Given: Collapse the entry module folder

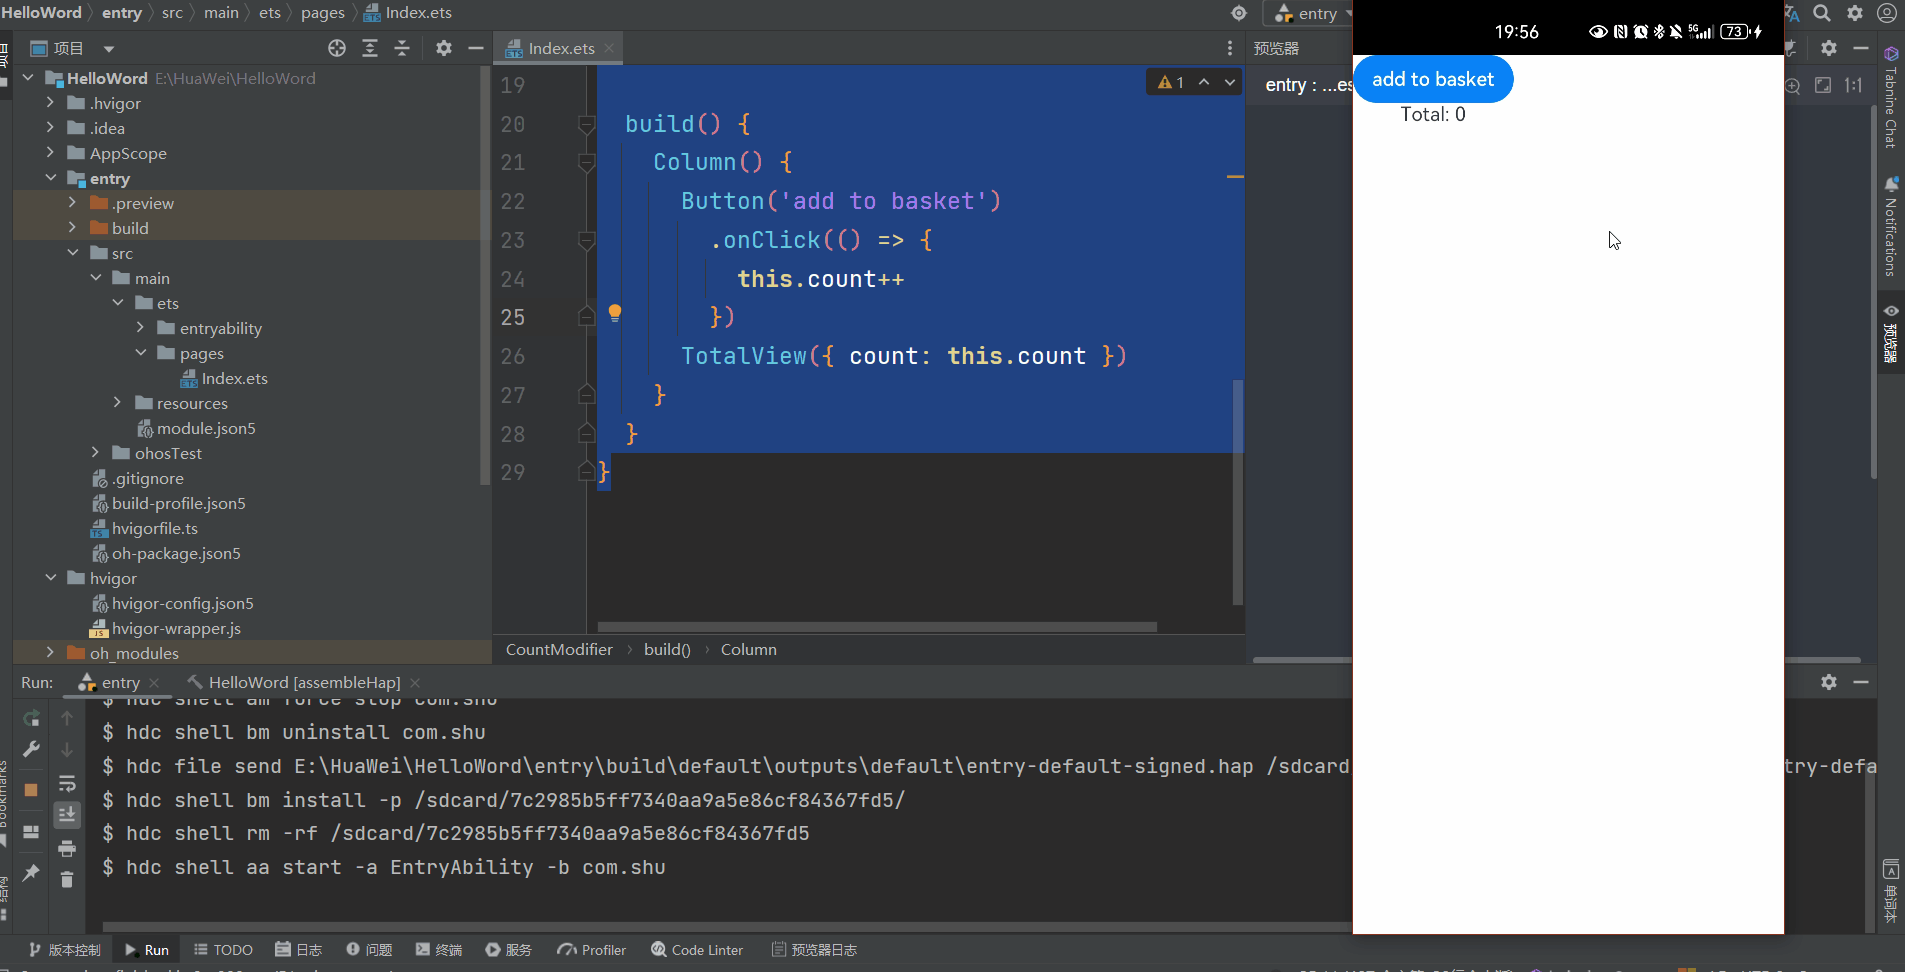Looking at the screenshot, I should (50, 177).
